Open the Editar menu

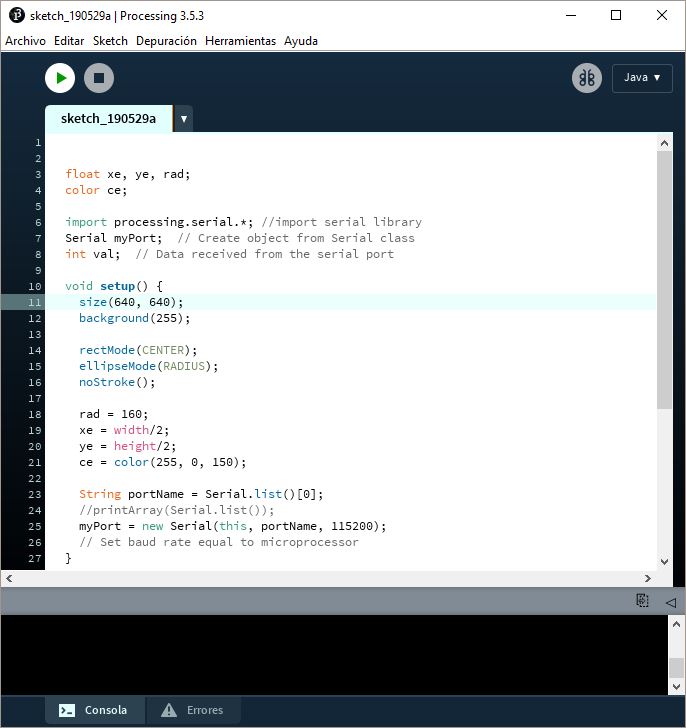click(x=69, y=41)
